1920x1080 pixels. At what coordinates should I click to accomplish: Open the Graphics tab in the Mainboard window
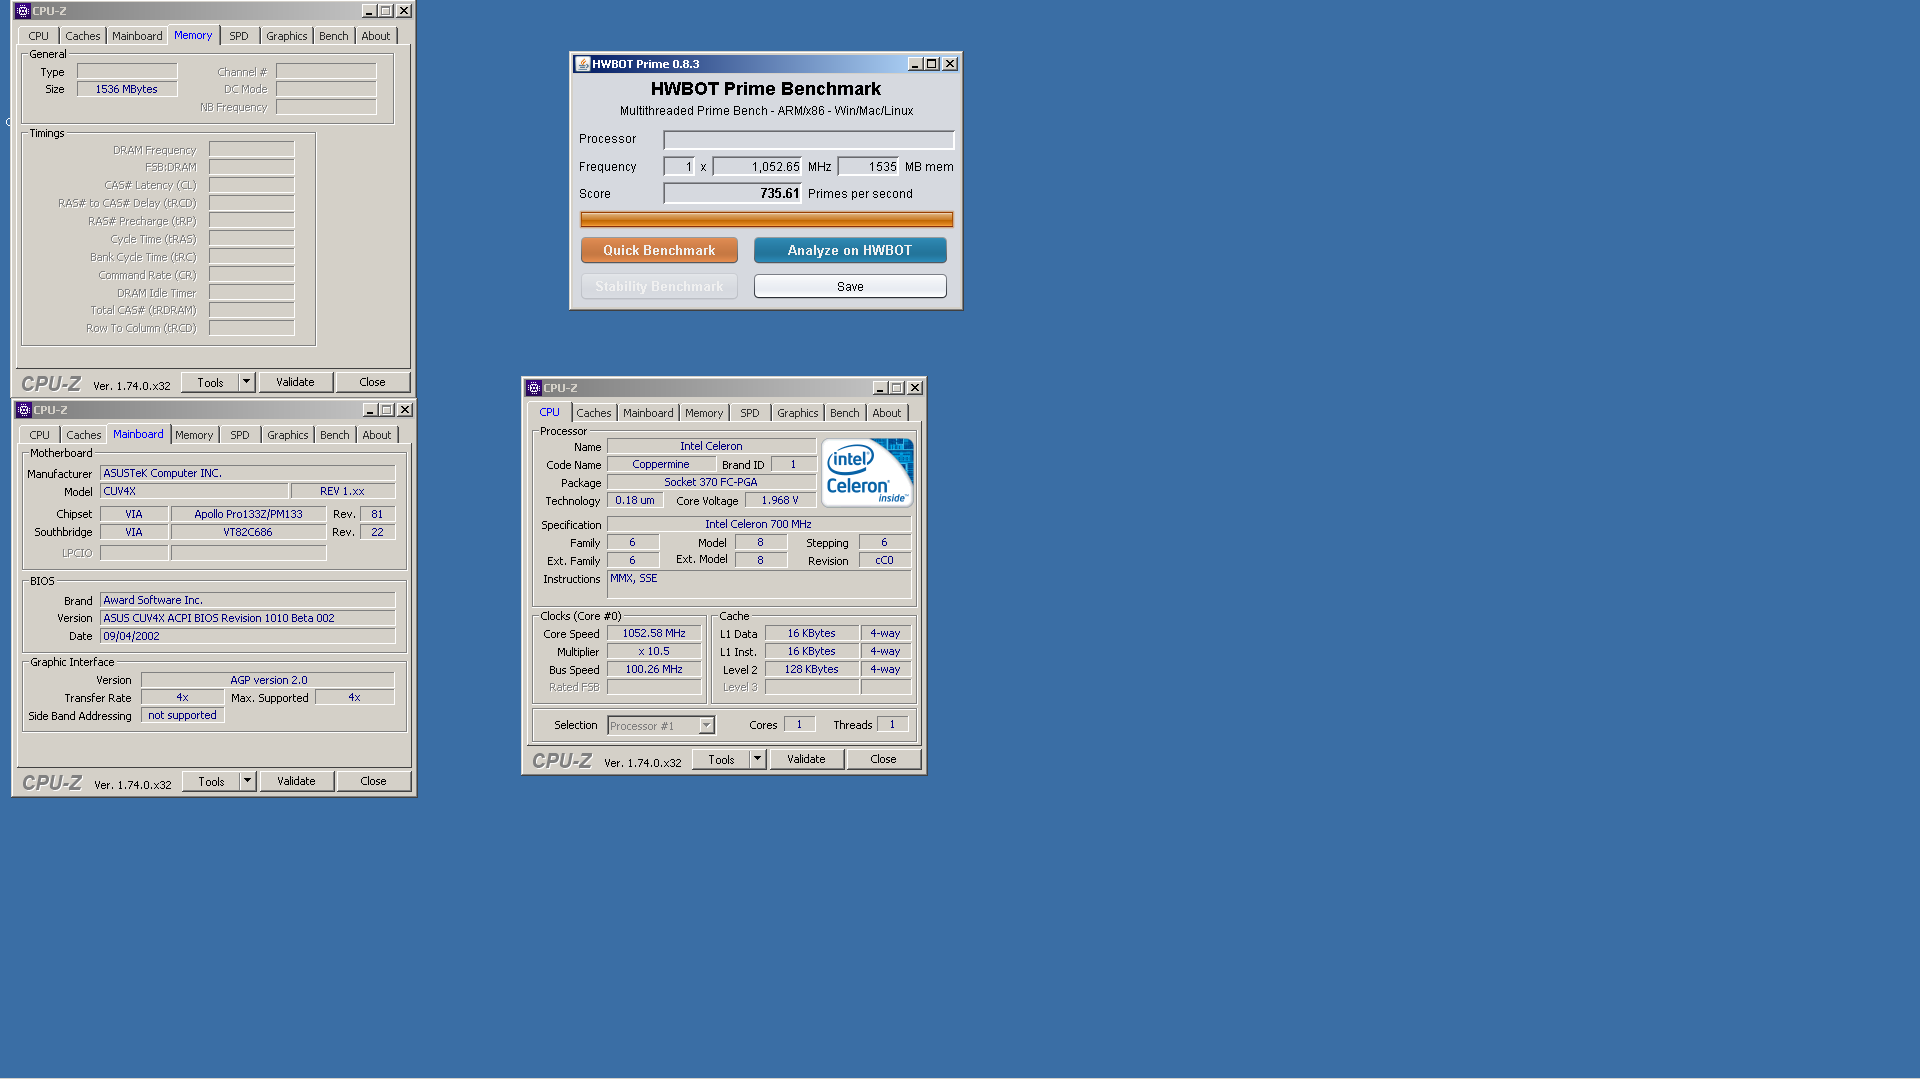pyautogui.click(x=288, y=435)
